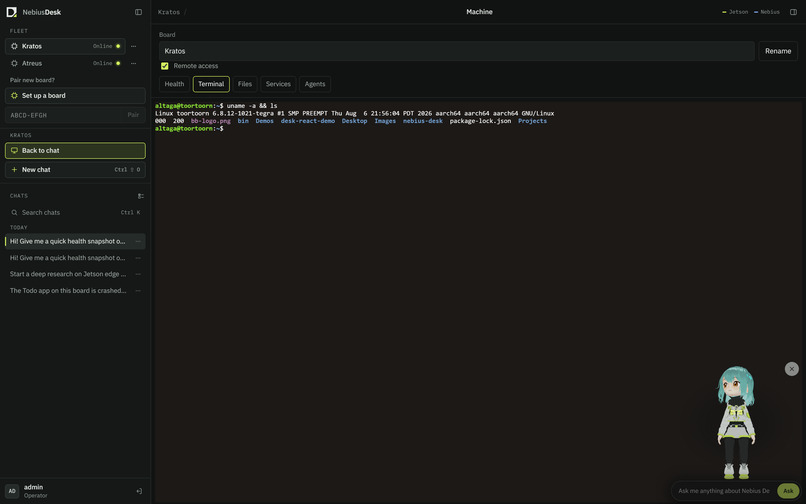Screen dimensions: 806x504
Task: Focus the Search chats field
Action: click(x=75, y=212)
